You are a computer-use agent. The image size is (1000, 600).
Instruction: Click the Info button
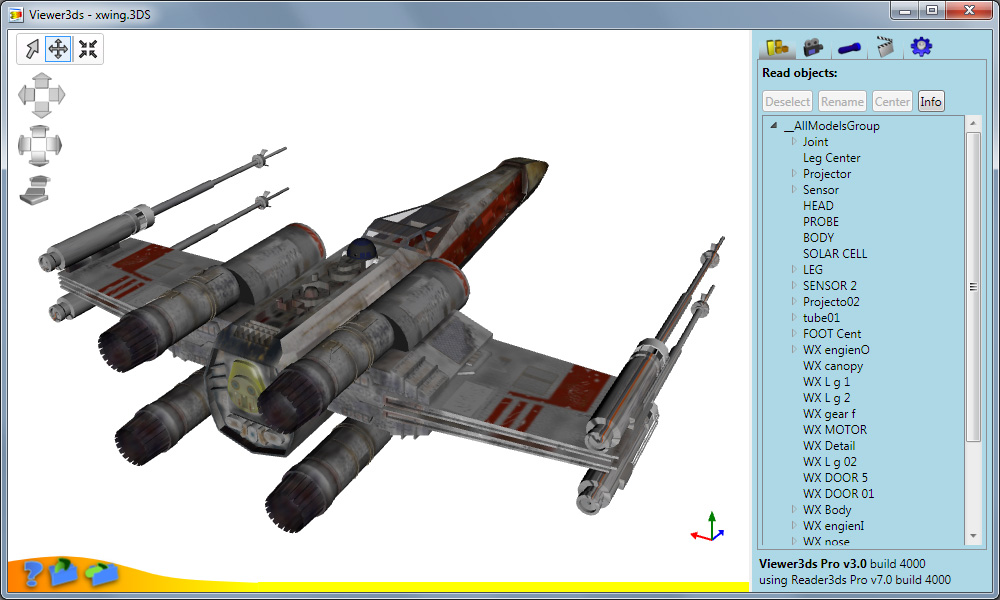[x=930, y=101]
